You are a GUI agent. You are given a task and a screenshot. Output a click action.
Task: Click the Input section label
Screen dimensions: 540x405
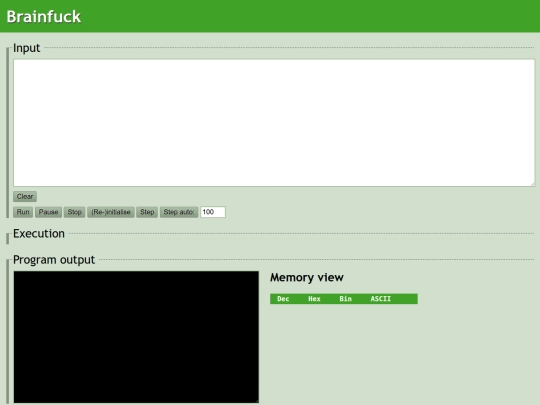27,48
